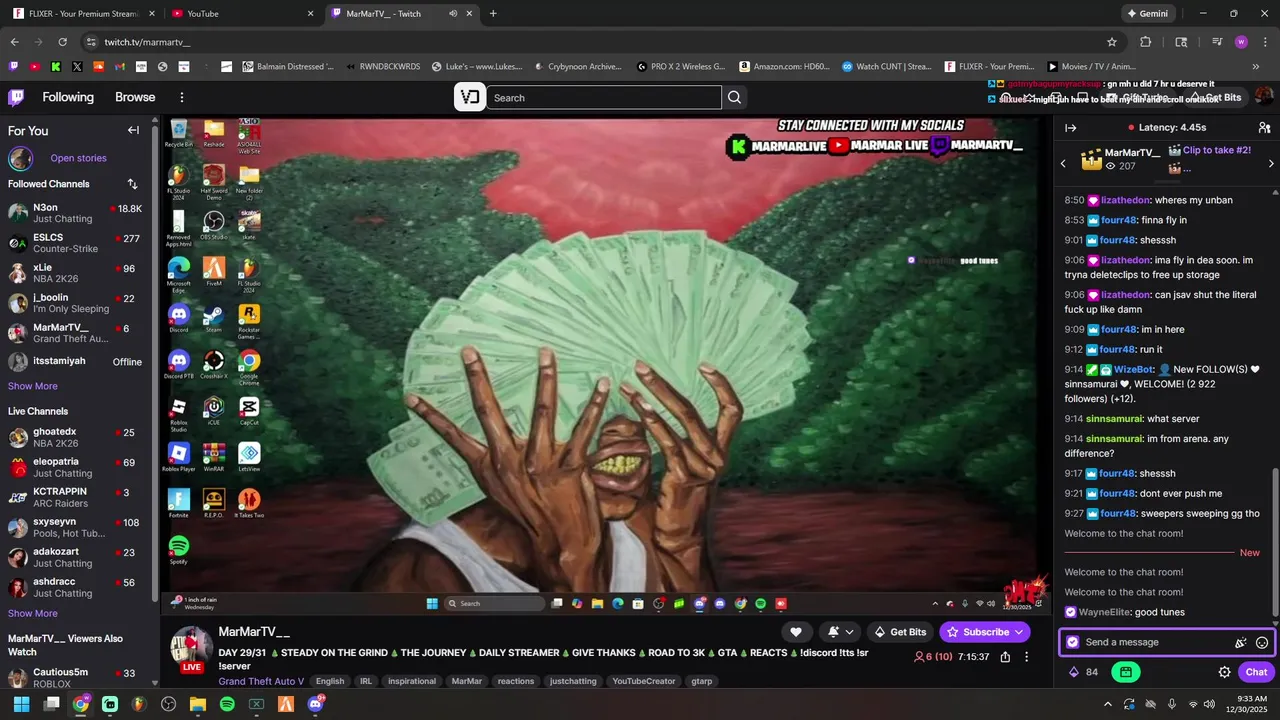This screenshot has width=1280, height=720.
Task: Go to next chat highlight card
Action: pyautogui.click(x=1271, y=163)
